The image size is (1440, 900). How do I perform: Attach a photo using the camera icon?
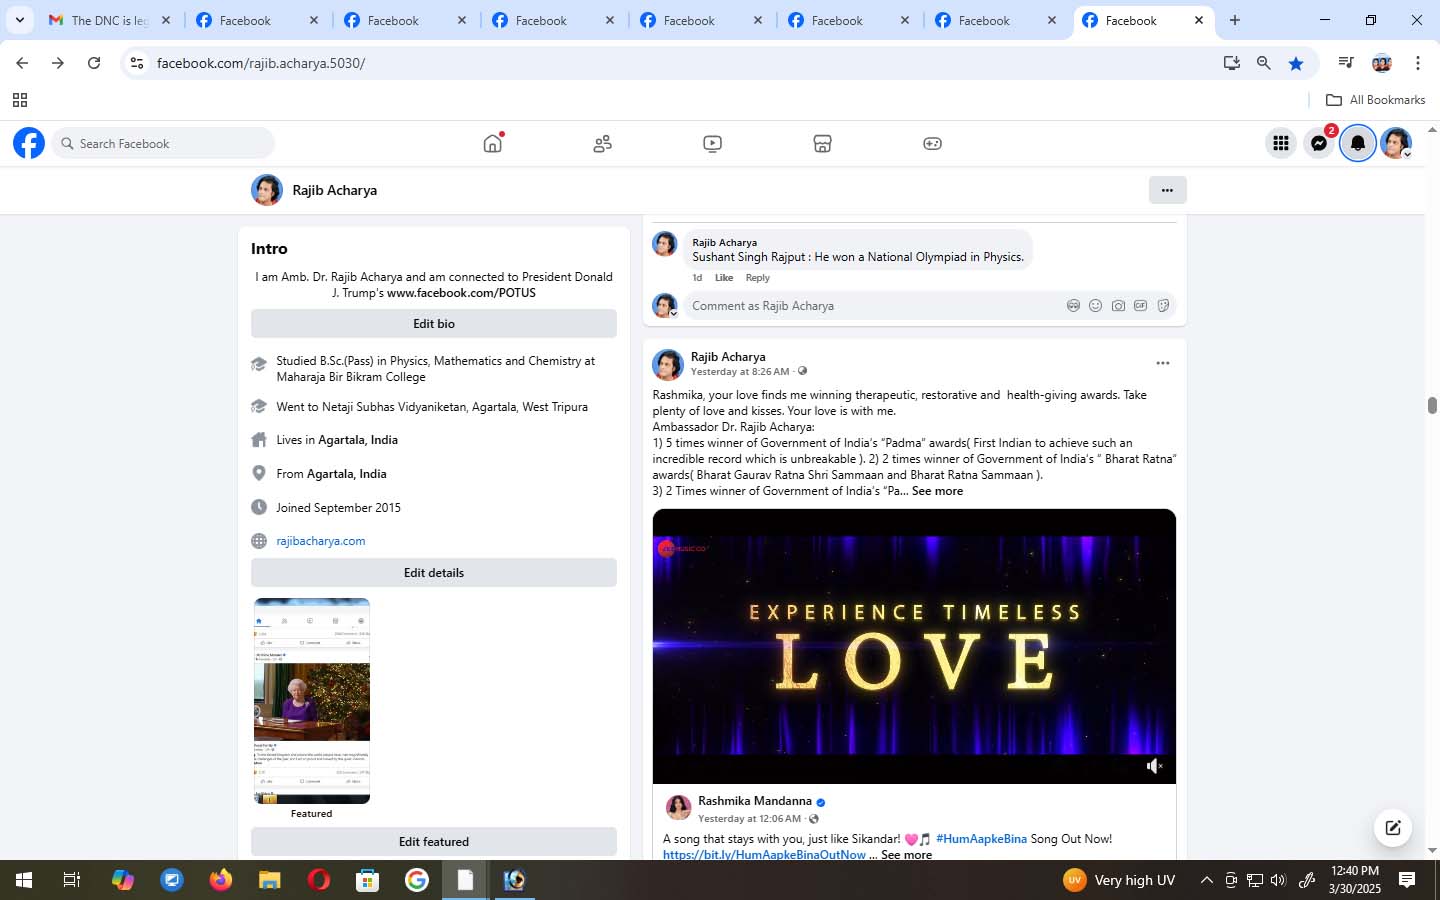pyautogui.click(x=1118, y=306)
